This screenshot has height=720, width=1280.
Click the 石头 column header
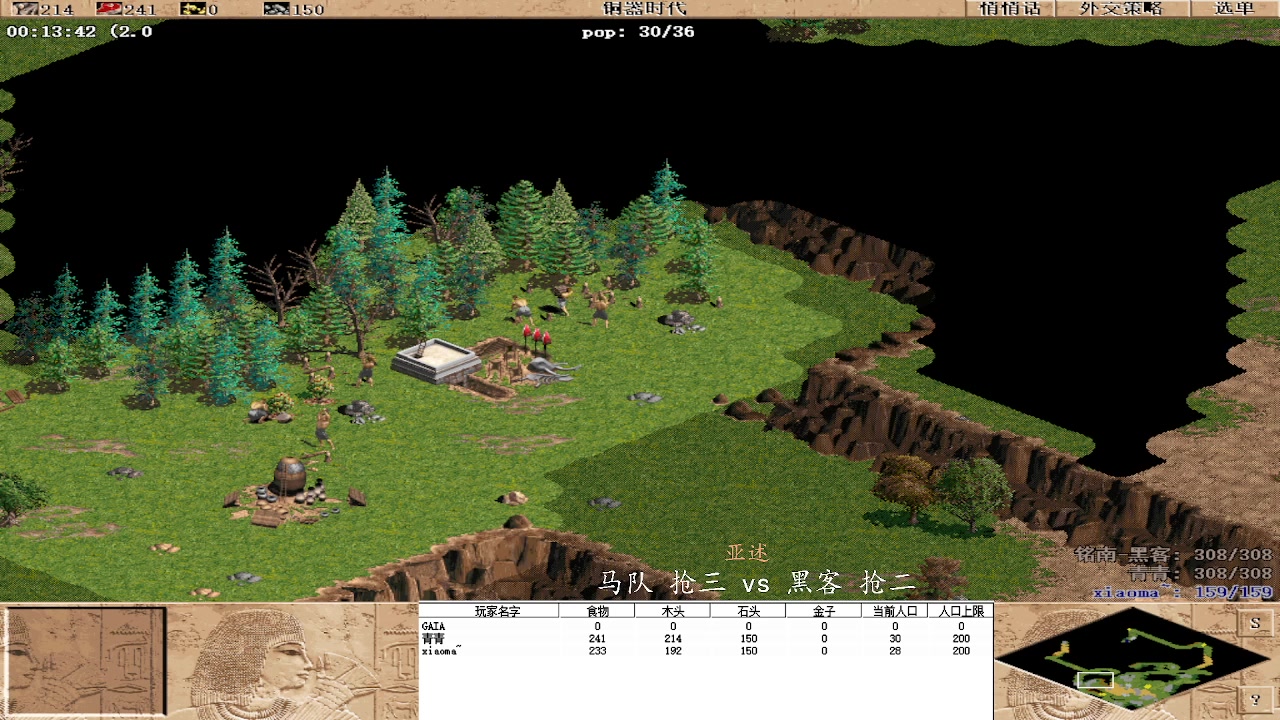pyautogui.click(x=748, y=611)
